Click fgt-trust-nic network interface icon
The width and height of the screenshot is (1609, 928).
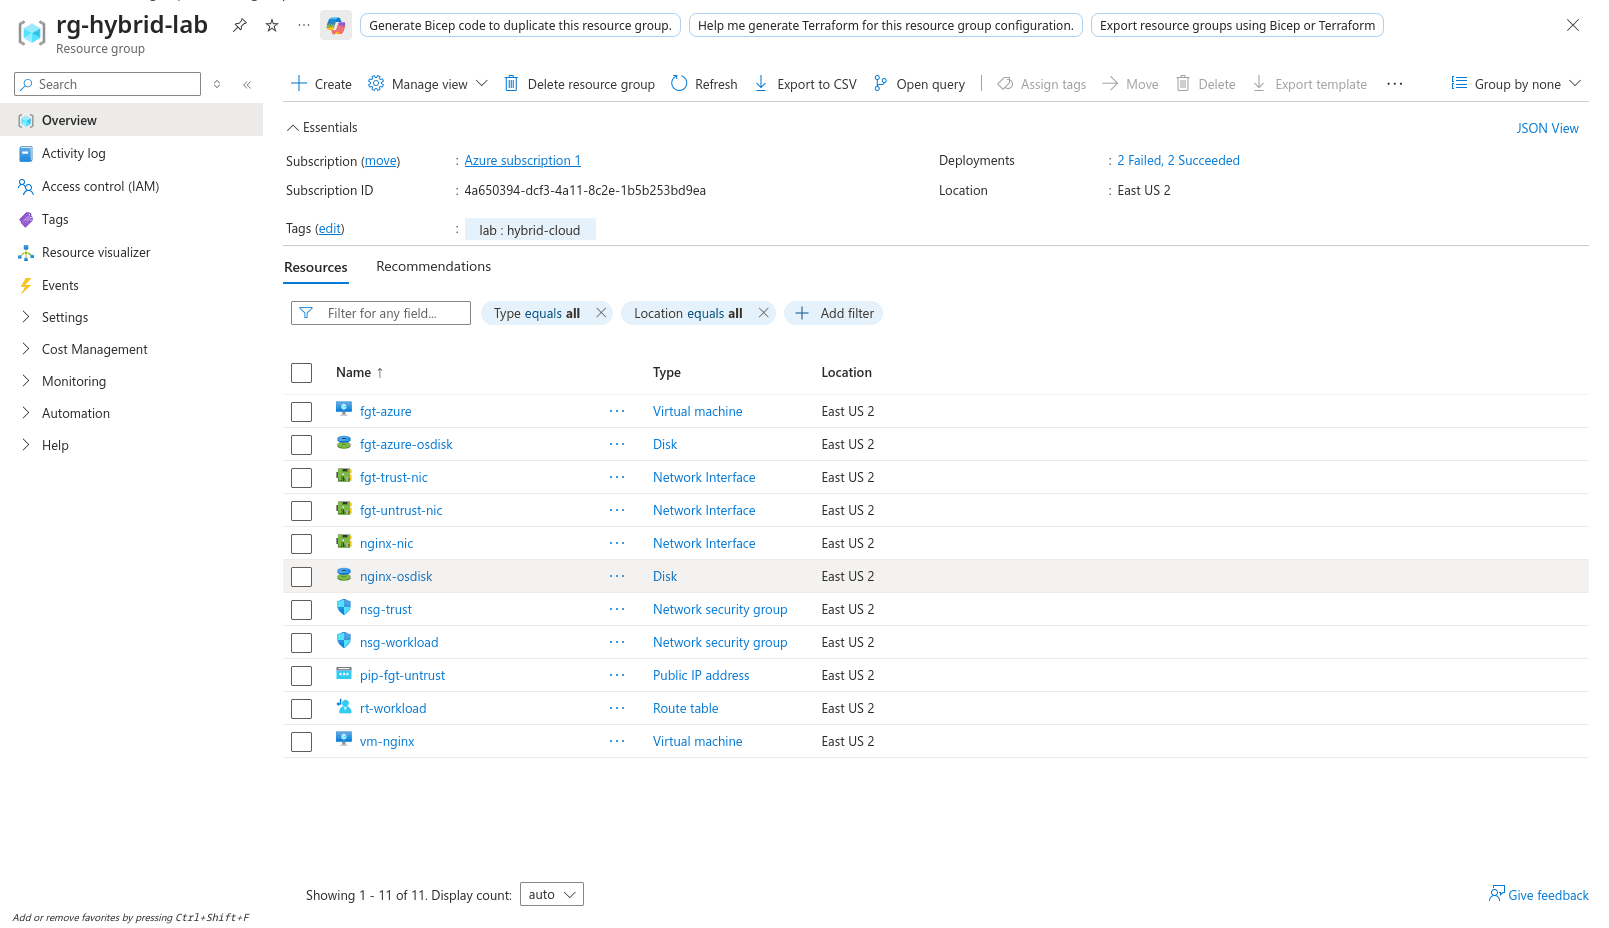[x=344, y=475]
